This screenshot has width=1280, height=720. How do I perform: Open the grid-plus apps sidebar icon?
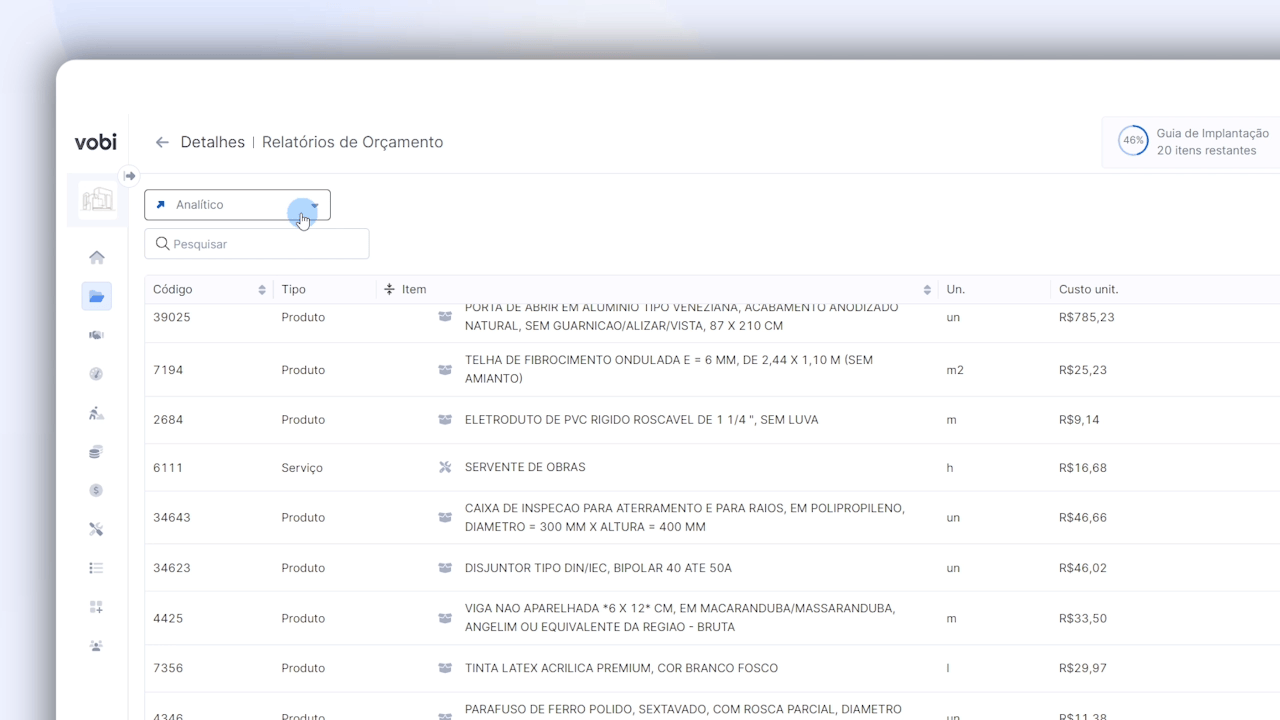(96, 607)
